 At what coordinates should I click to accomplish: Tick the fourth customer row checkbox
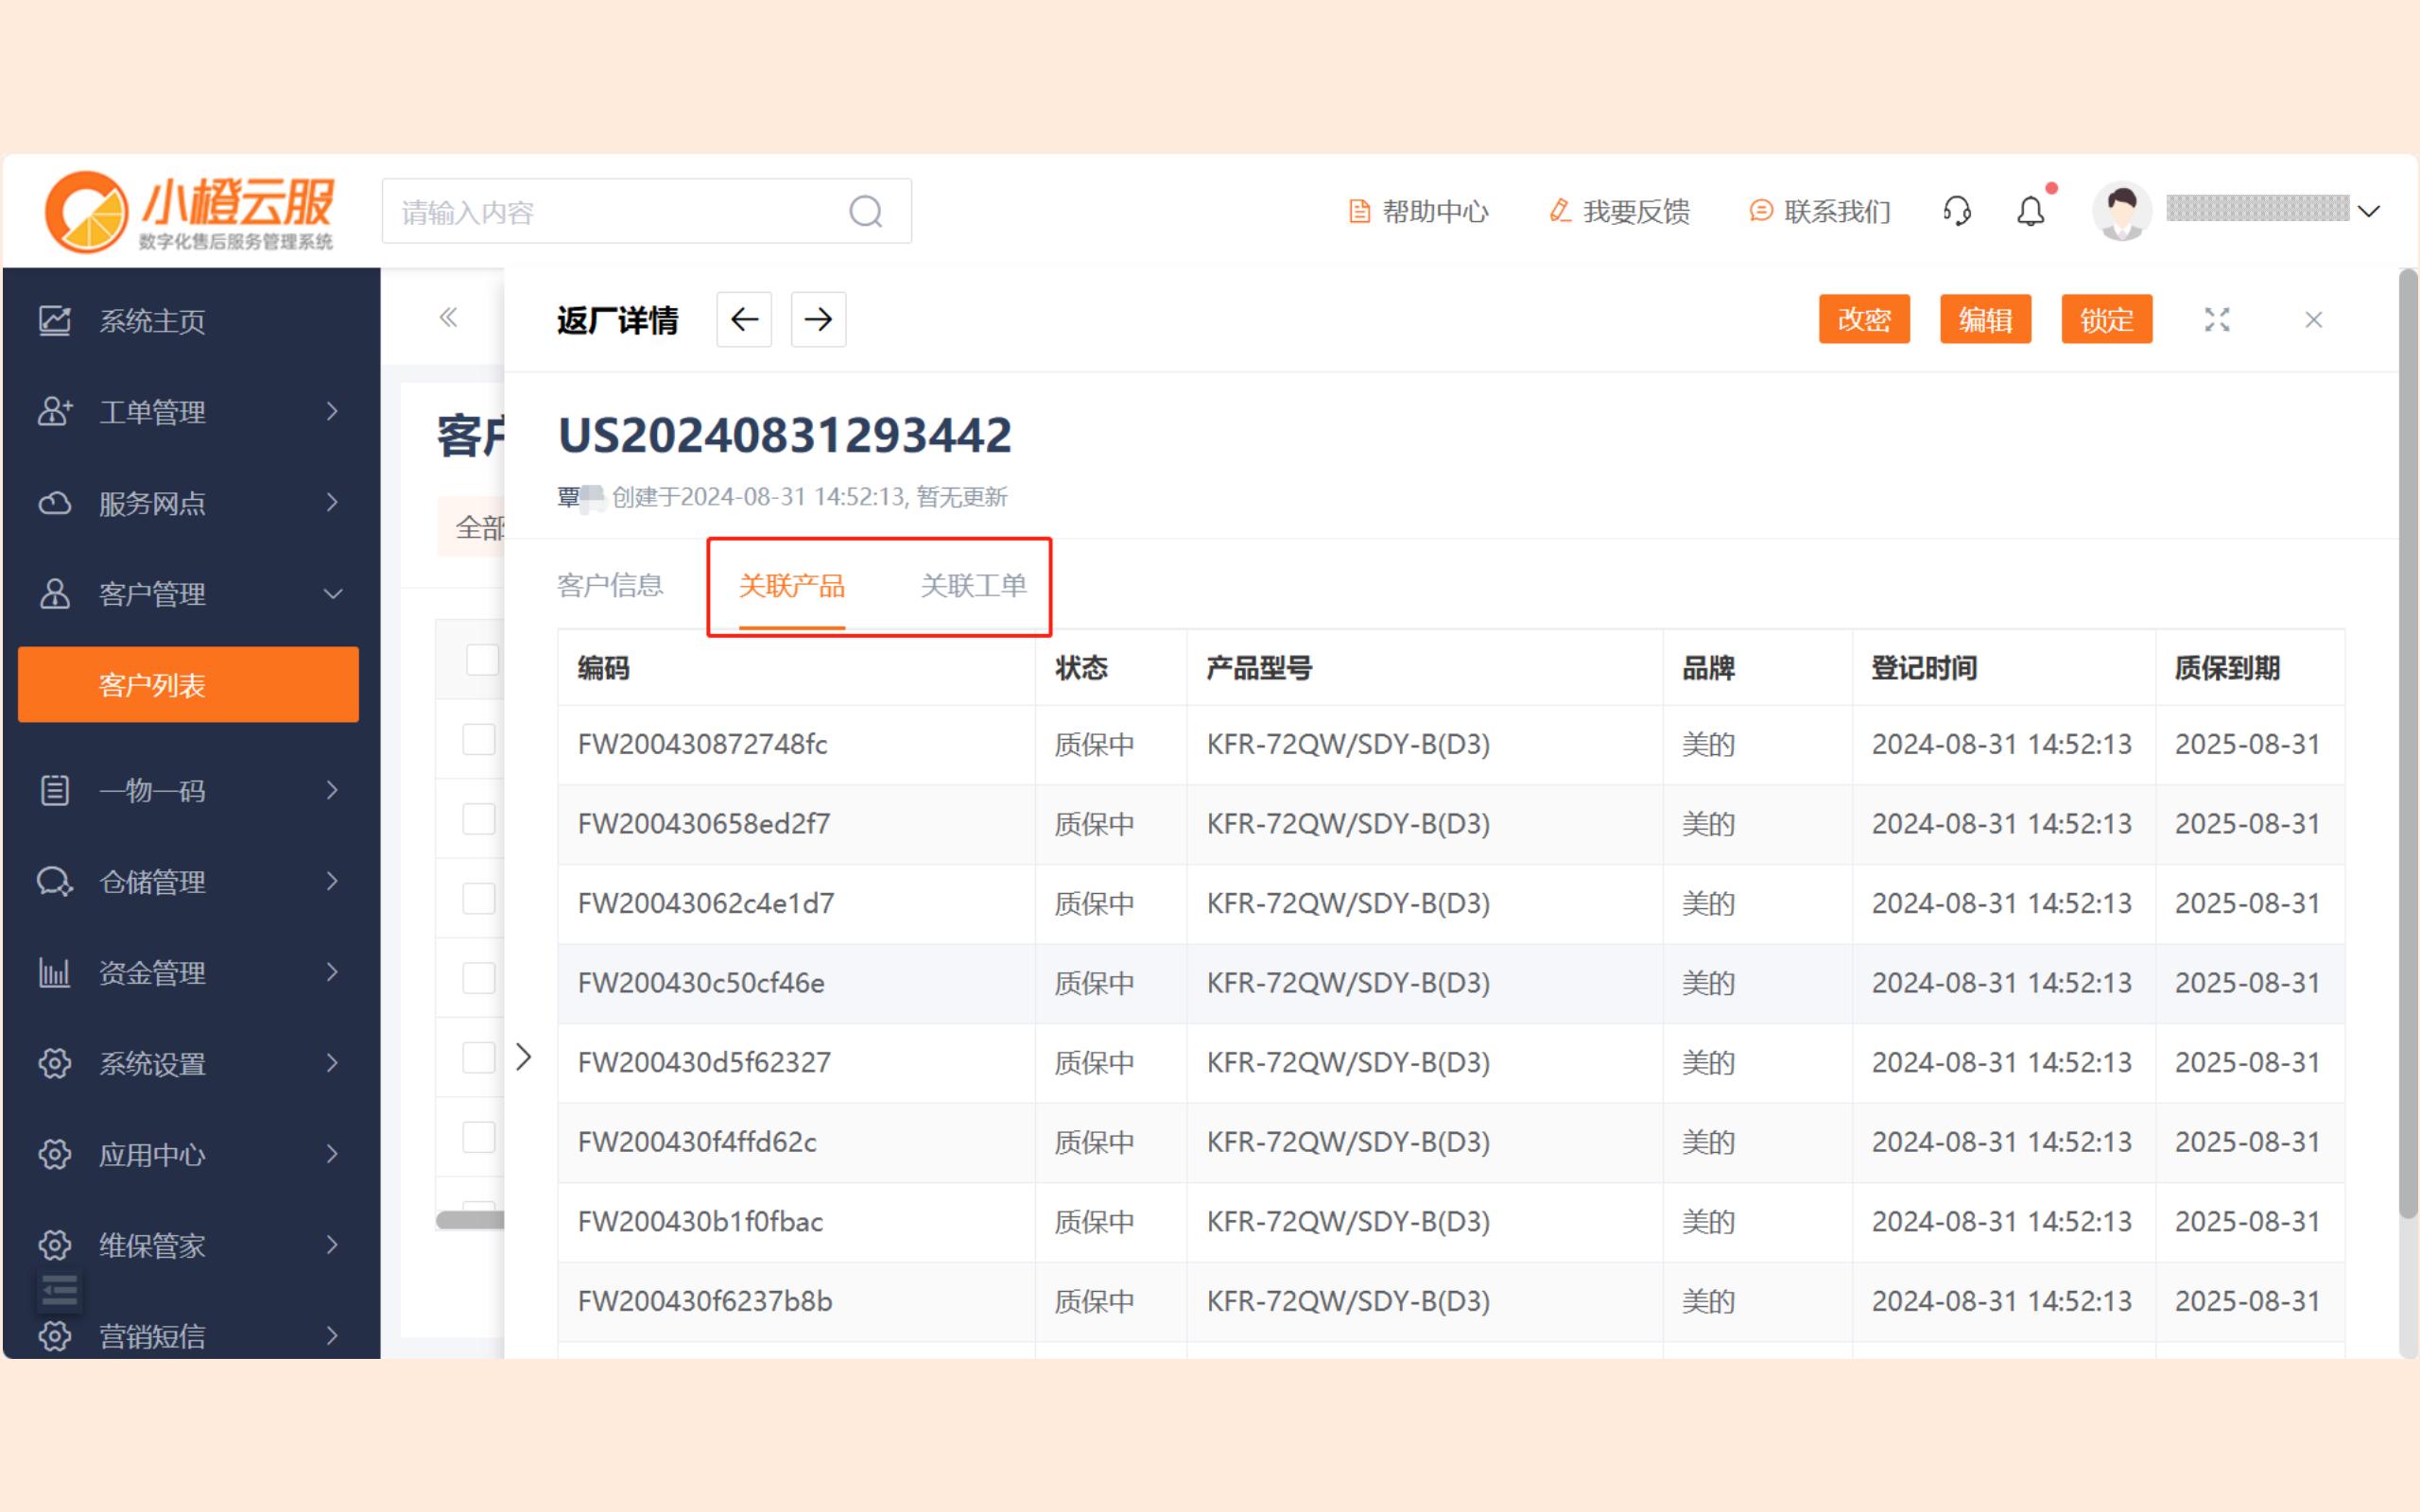click(x=479, y=978)
